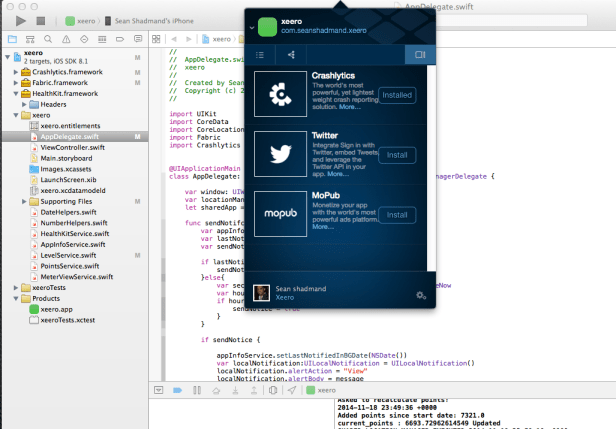
Task: Click the Step Into debug icon
Action: (x=235, y=390)
